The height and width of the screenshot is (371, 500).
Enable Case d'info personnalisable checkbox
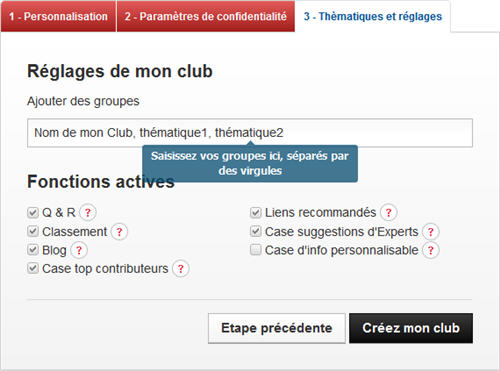[255, 250]
